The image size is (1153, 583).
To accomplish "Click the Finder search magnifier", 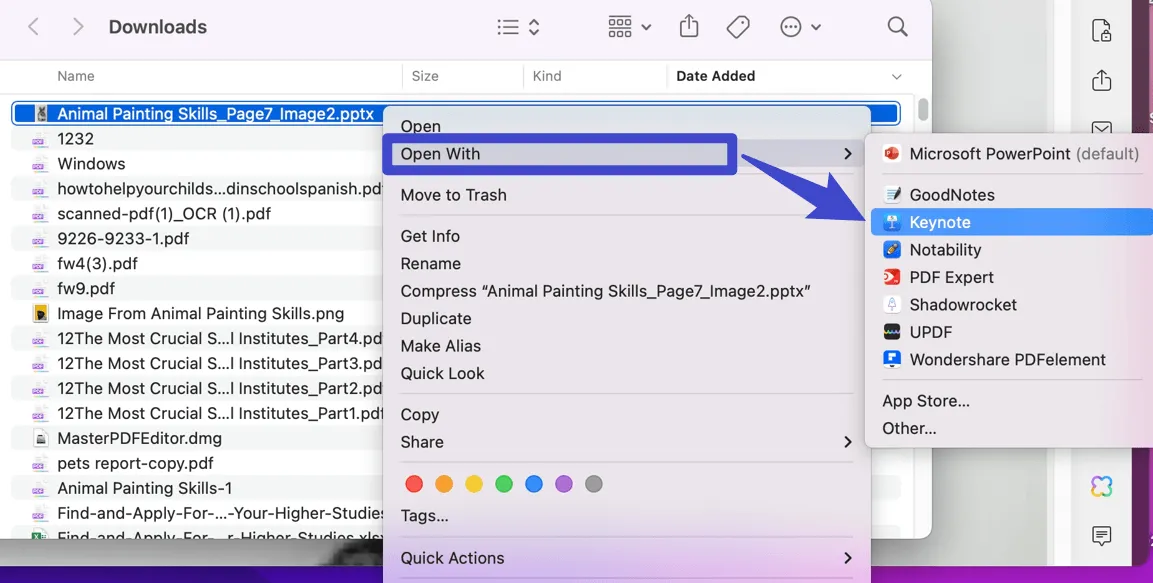I will (x=897, y=27).
